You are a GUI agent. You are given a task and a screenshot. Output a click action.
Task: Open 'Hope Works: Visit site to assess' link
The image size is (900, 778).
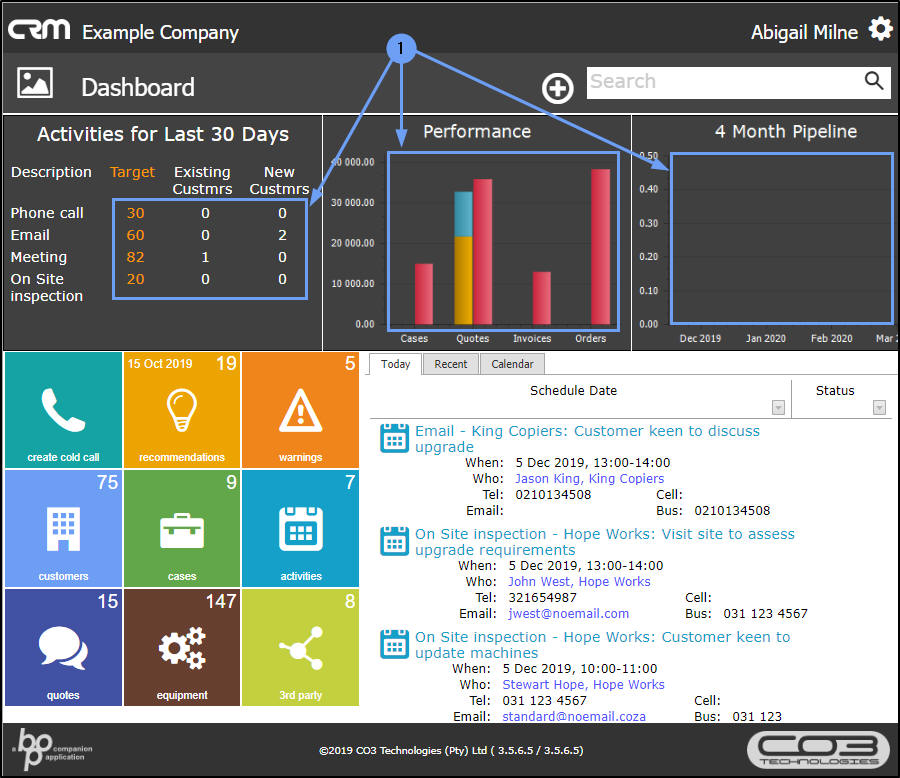[x=605, y=541]
